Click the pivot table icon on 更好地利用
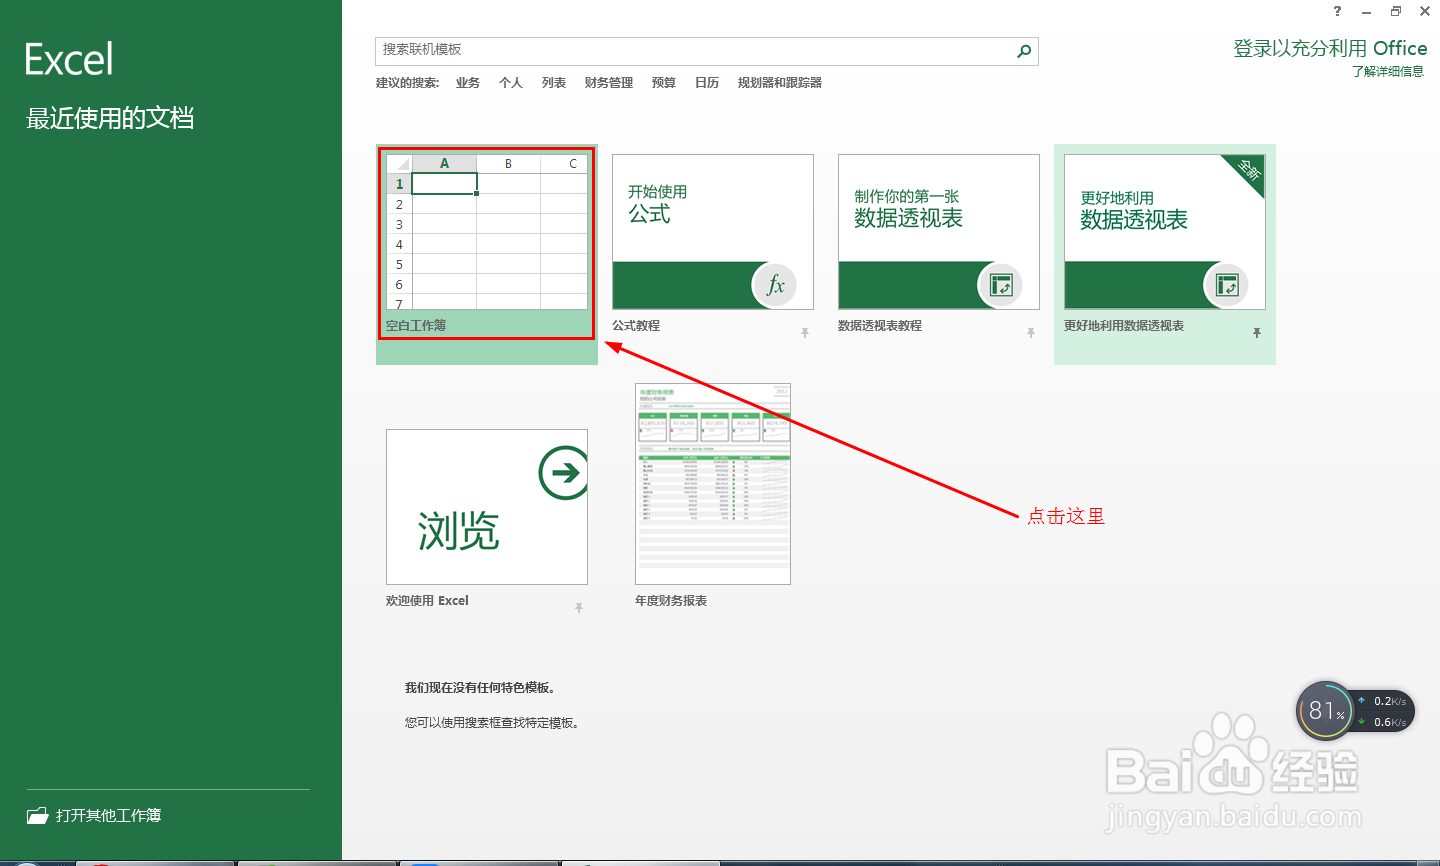This screenshot has height=866, width=1440. click(1226, 286)
